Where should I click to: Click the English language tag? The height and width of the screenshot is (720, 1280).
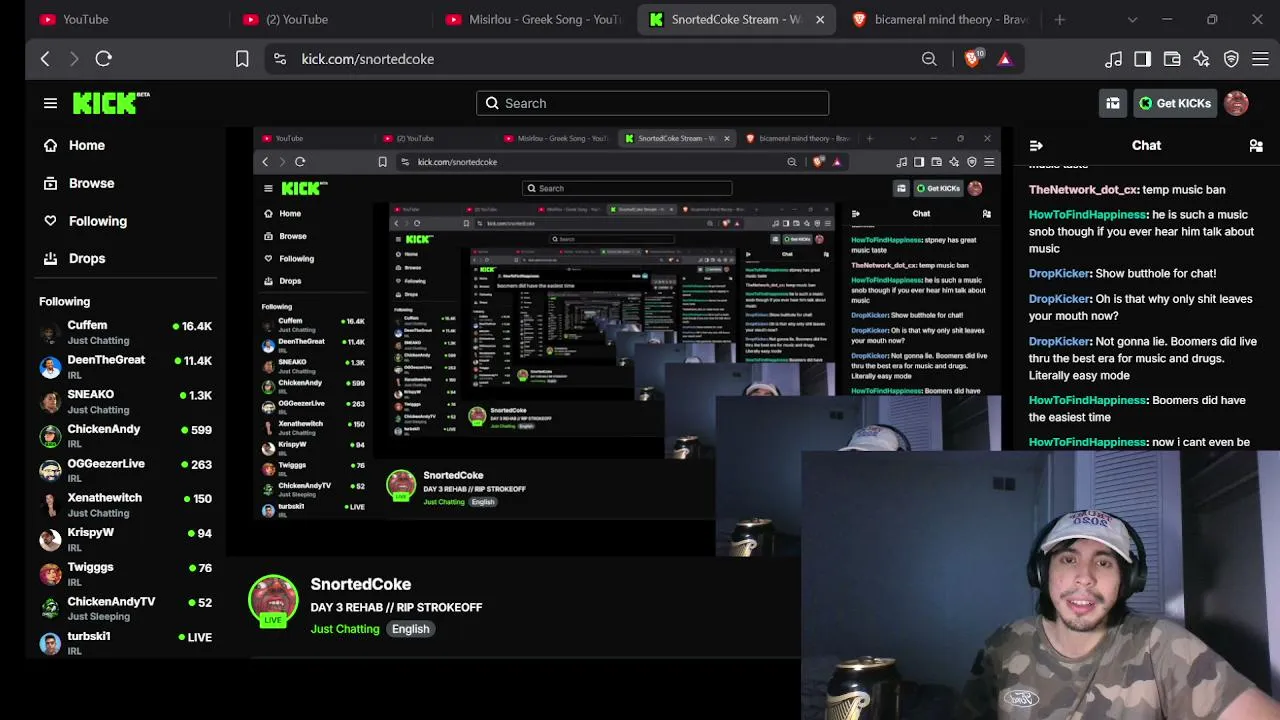coord(411,629)
